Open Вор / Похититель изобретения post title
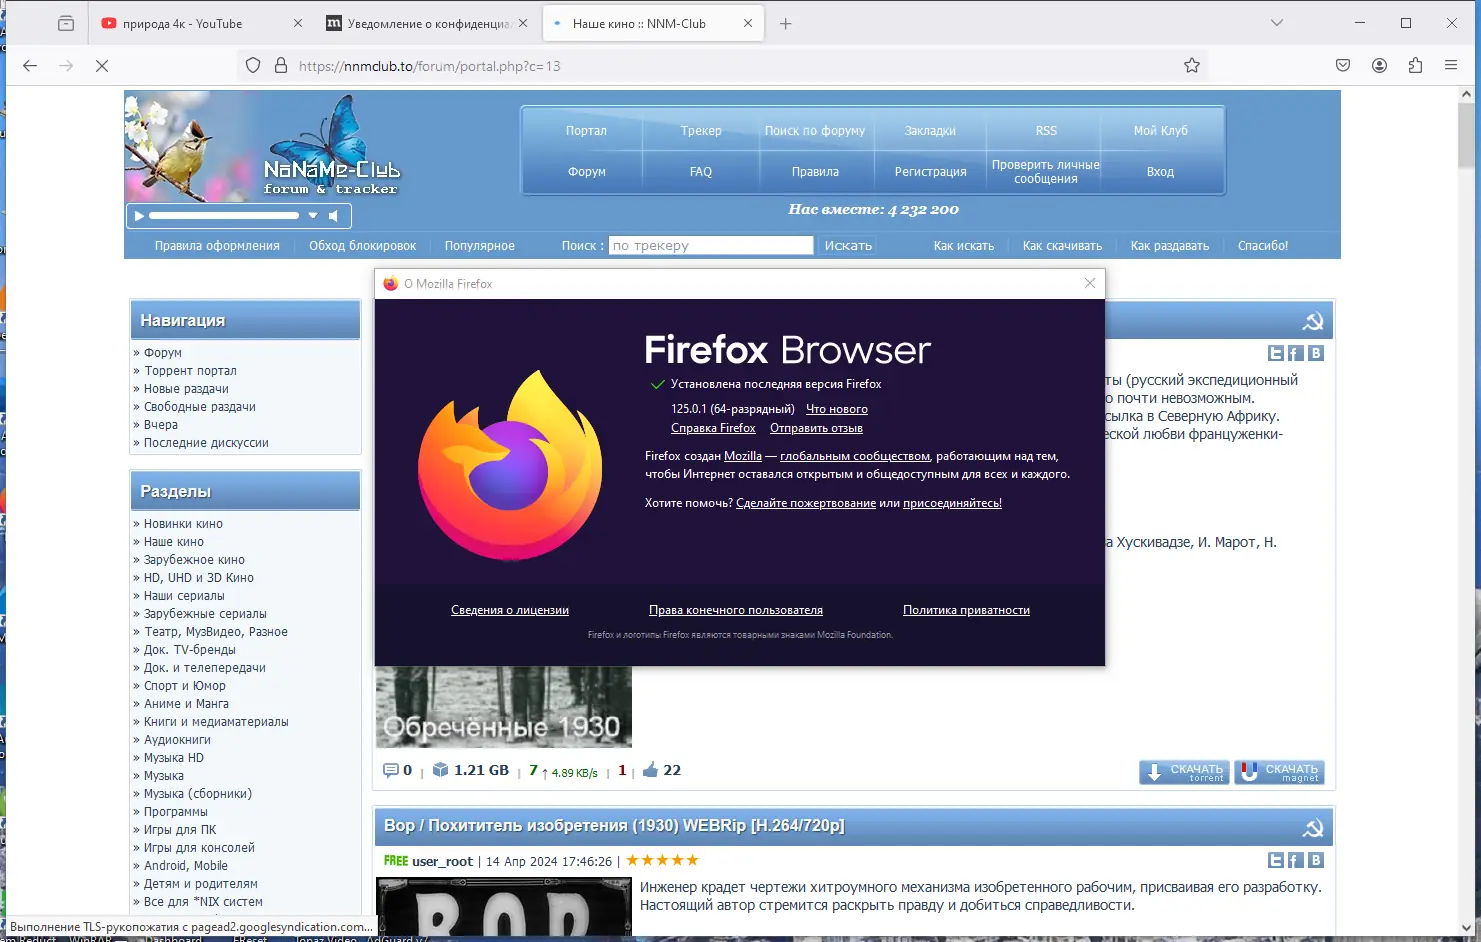 click(614, 825)
